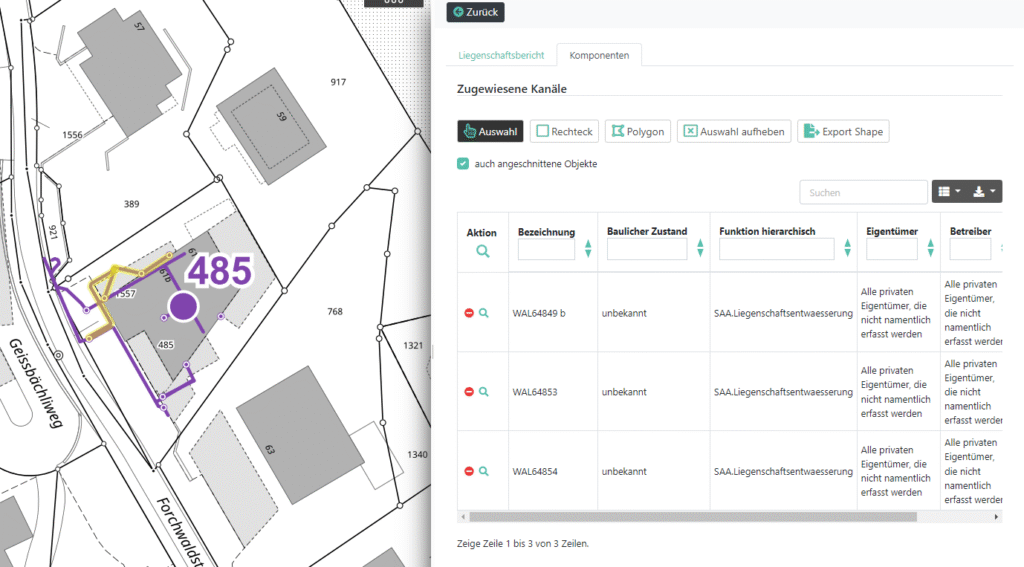
Task: Zoom to WAL64853 using its magnifier icon
Action: pos(484,392)
